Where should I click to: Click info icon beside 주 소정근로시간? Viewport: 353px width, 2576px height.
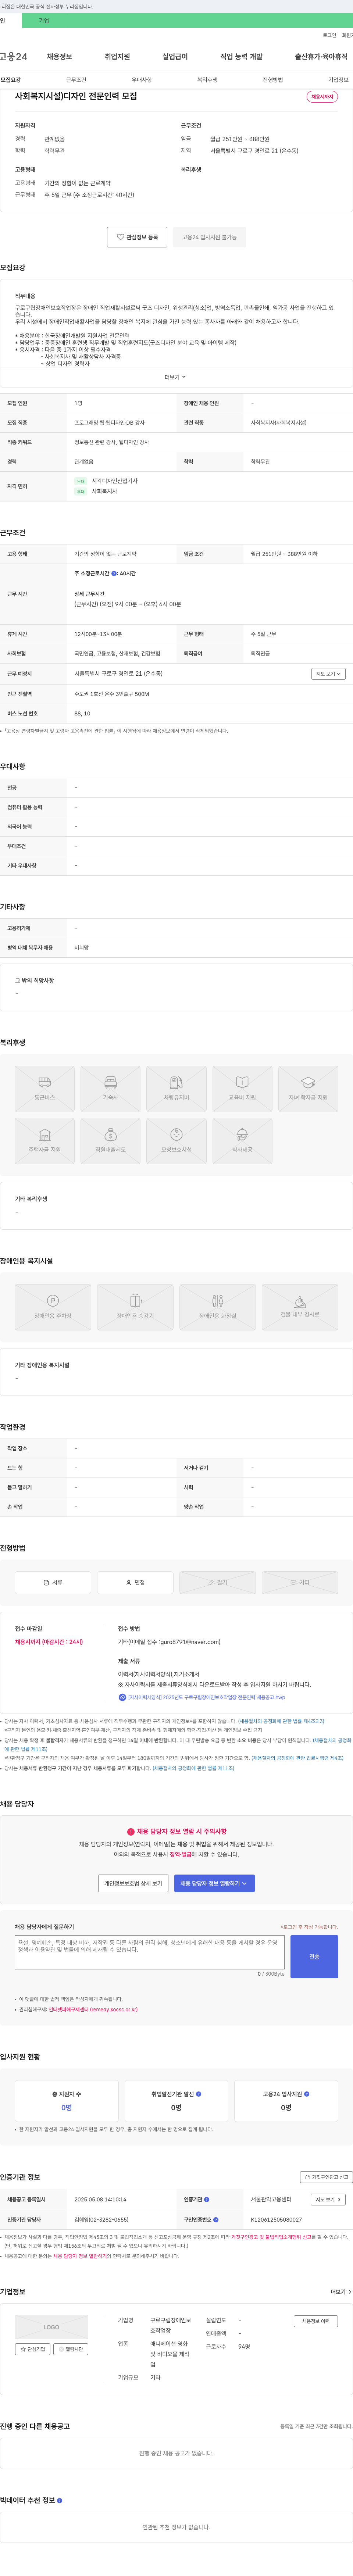coord(114,573)
